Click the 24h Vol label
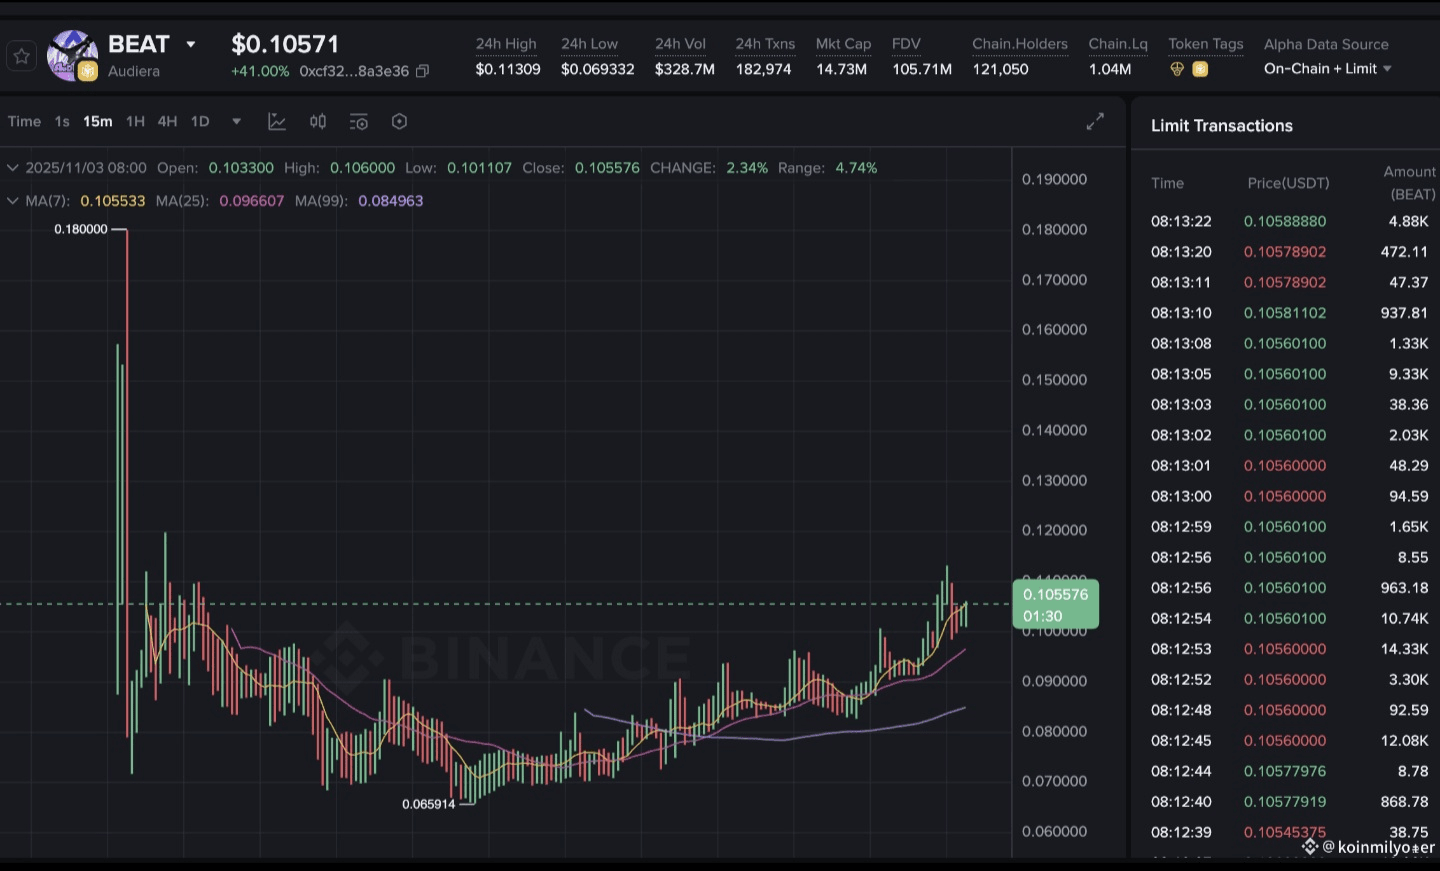 coord(680,44)
